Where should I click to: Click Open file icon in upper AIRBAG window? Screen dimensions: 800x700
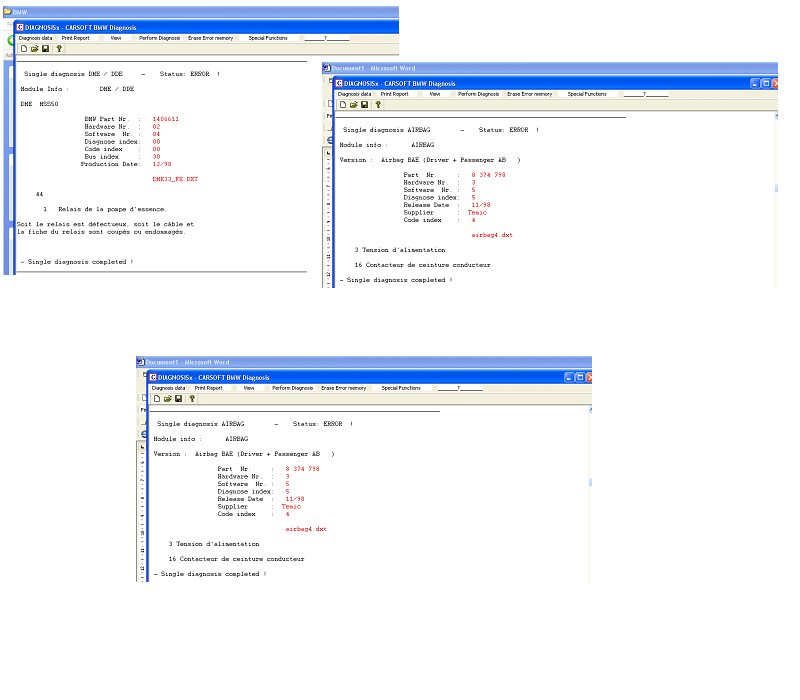tap(354, 105)
